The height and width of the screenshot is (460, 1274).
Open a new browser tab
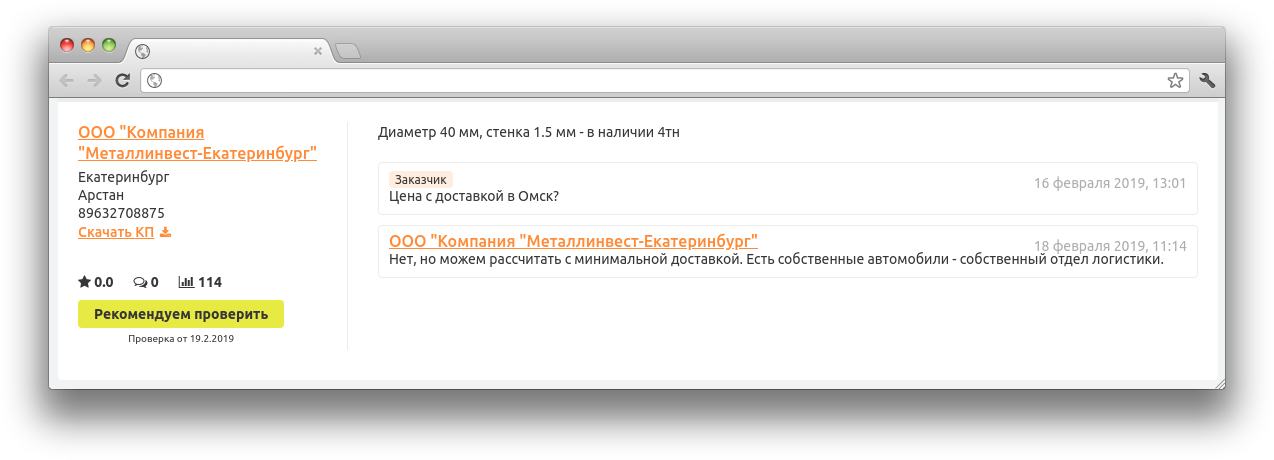pos(347,51)
